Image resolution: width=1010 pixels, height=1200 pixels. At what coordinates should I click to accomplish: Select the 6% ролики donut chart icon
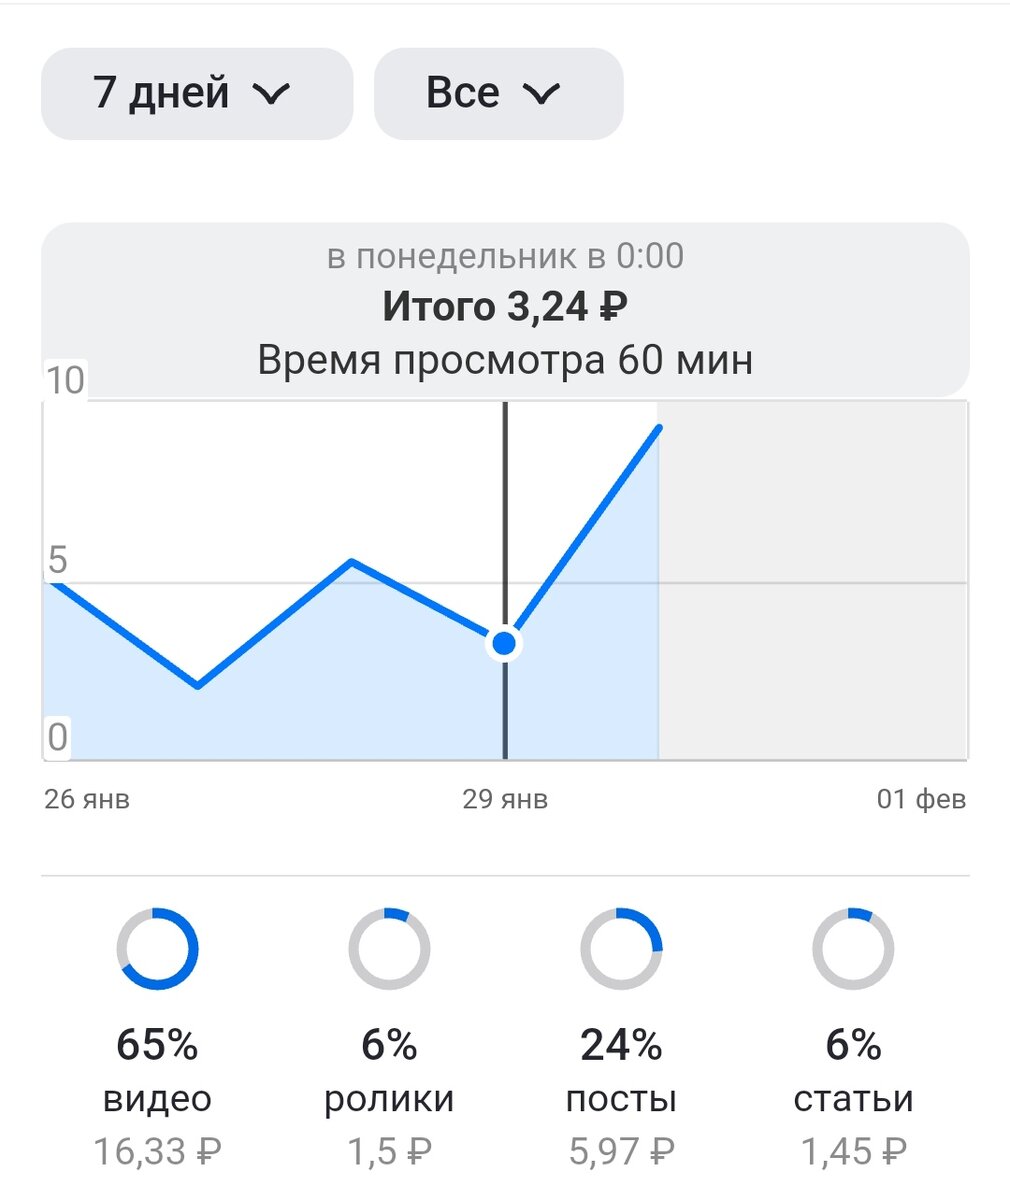[389, 949]
